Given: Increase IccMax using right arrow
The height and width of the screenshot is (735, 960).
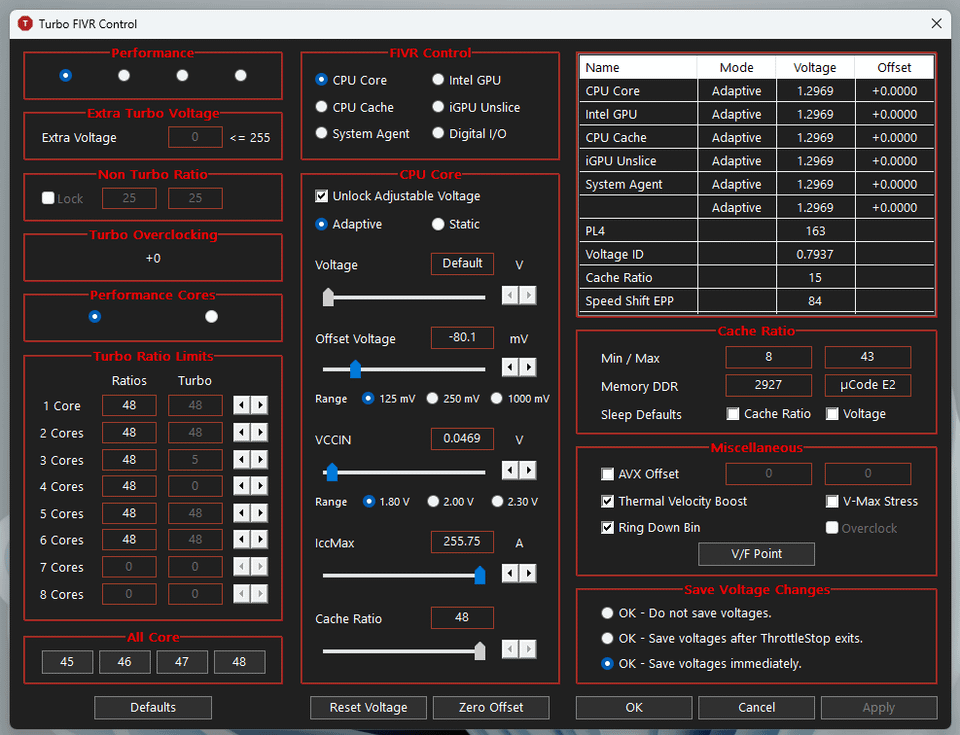Looking at the screenshot, I should tap(527, 573).
